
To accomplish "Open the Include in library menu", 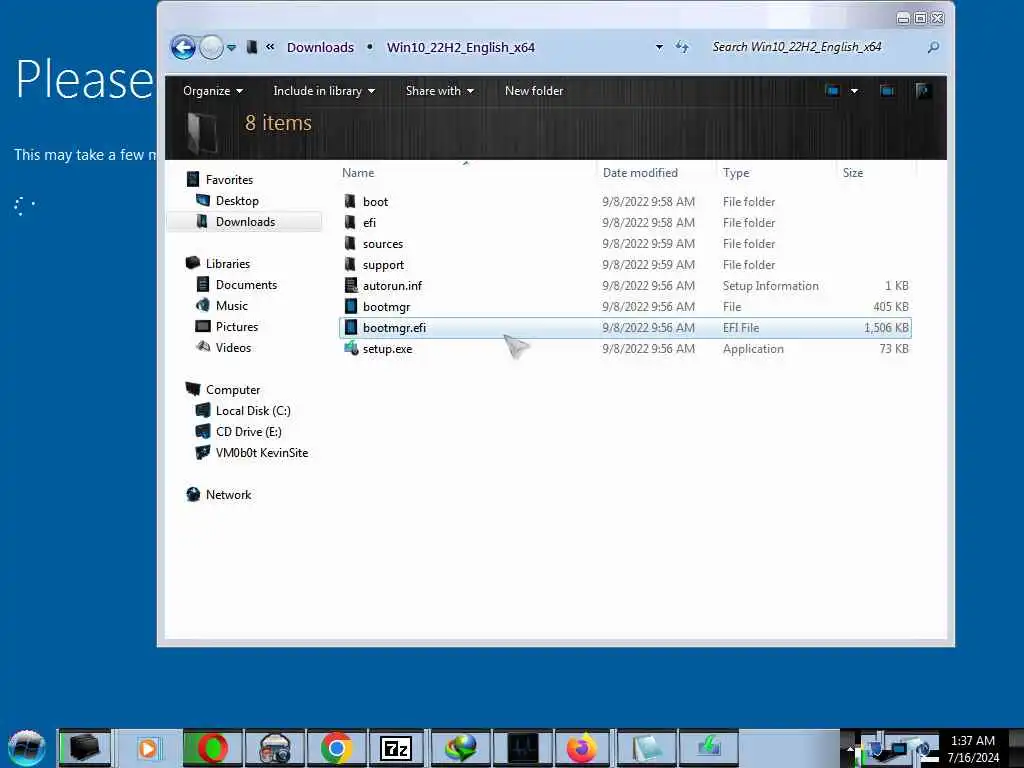I will pos(324,91).
